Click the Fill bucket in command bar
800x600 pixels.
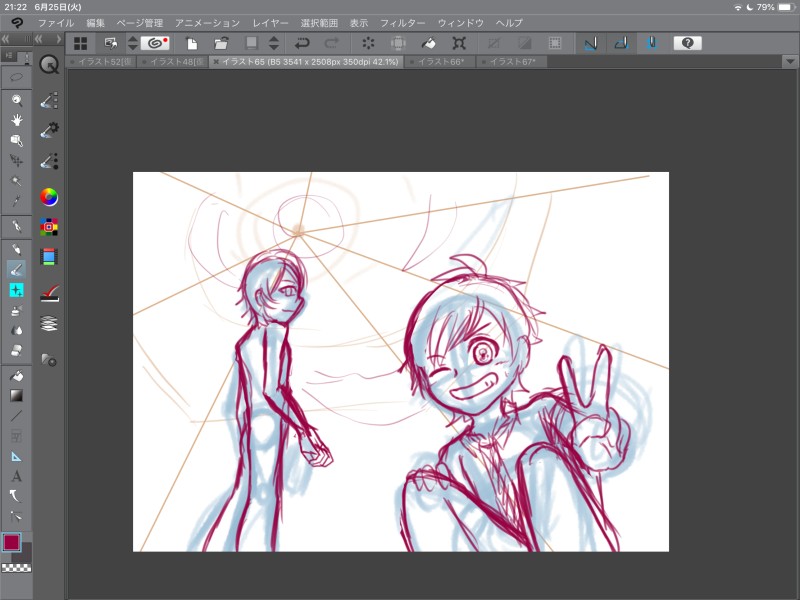(429, 43)
